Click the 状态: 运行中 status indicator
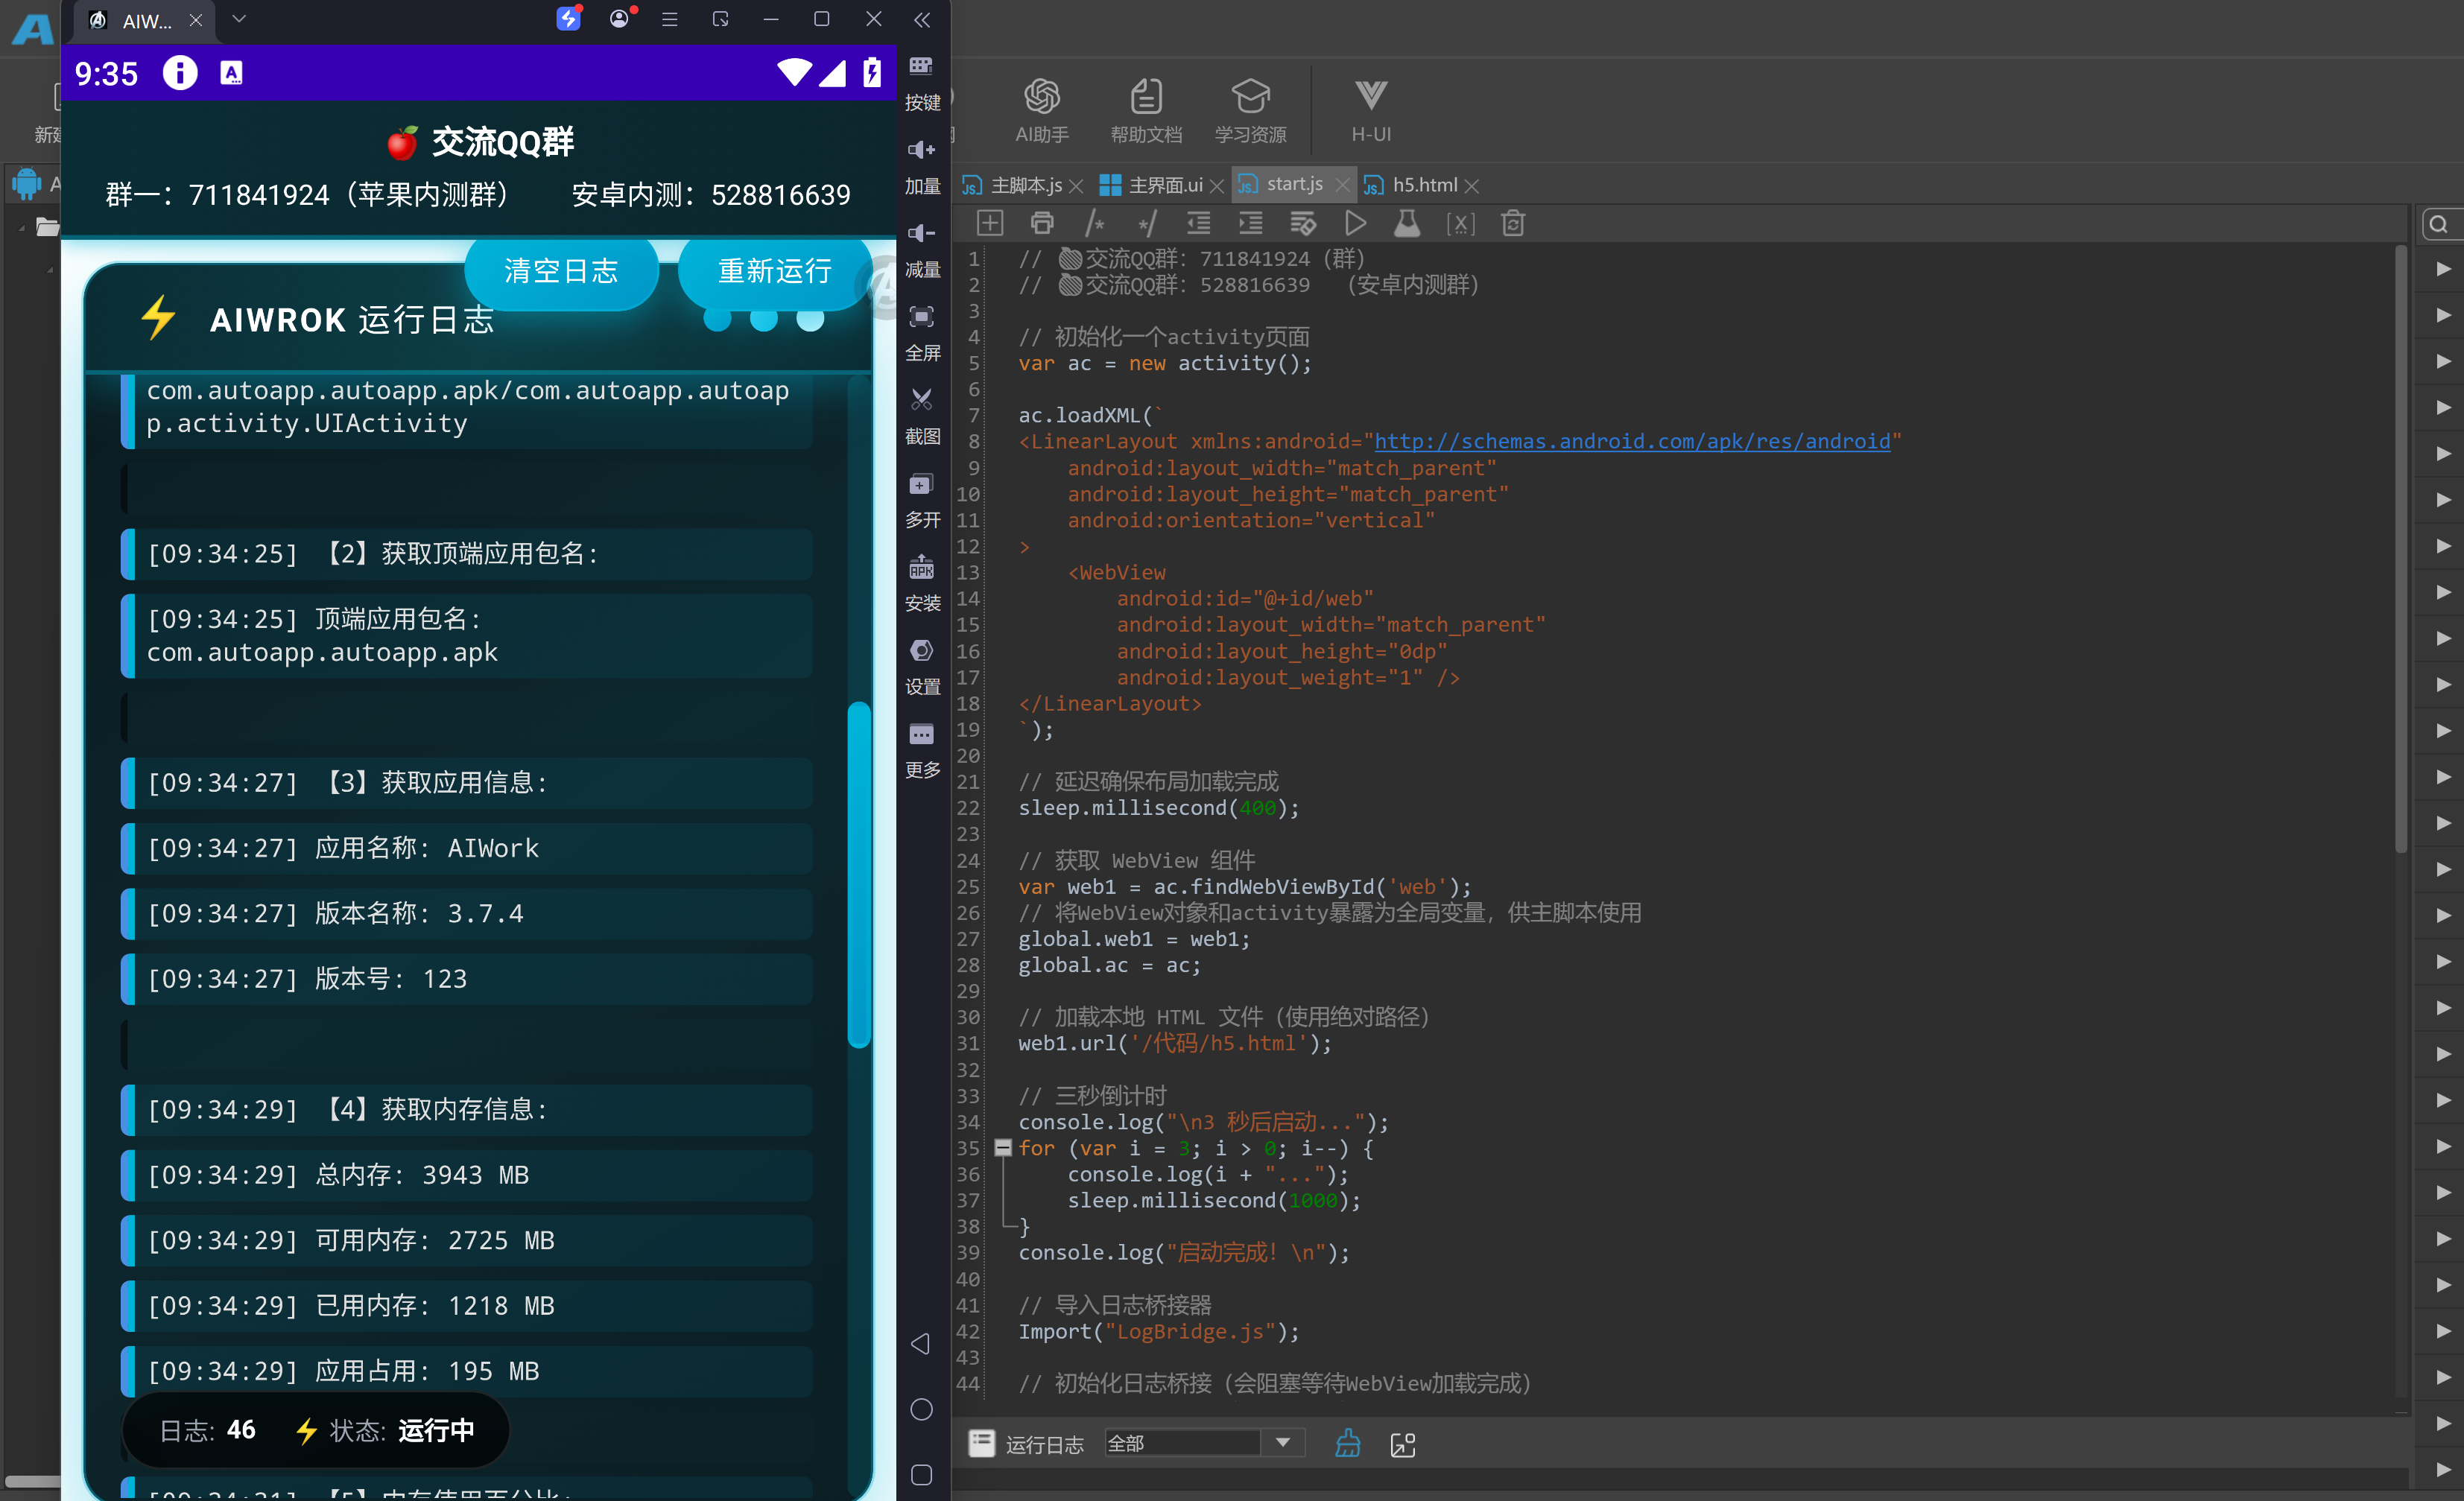Viewport: 2464px width, 1501px height. [385, 1431]
